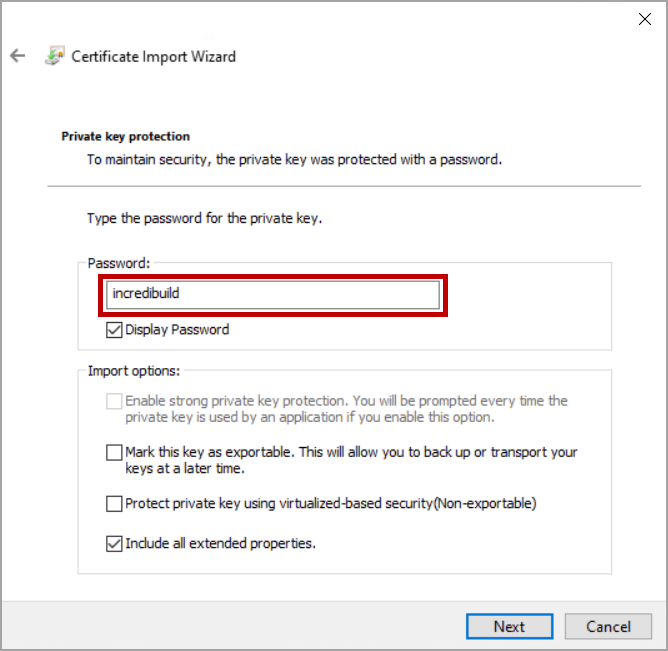Enable the Mark this key as exportable checkbox
Viewport: 668px width, 651px height.
tap(114, 453)
